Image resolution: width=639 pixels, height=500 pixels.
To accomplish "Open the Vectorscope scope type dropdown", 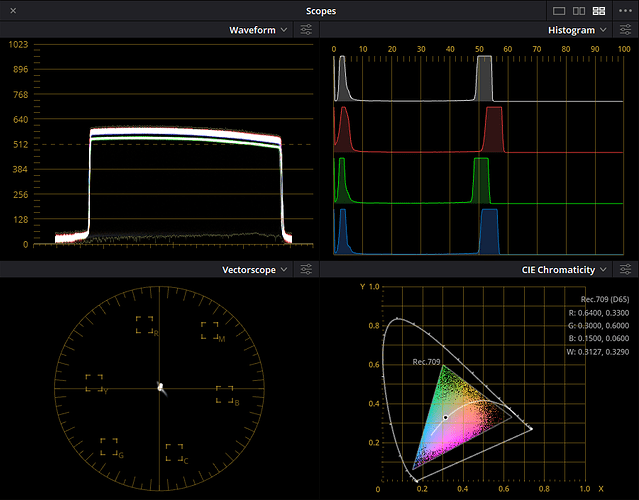I will pos(255,270).
